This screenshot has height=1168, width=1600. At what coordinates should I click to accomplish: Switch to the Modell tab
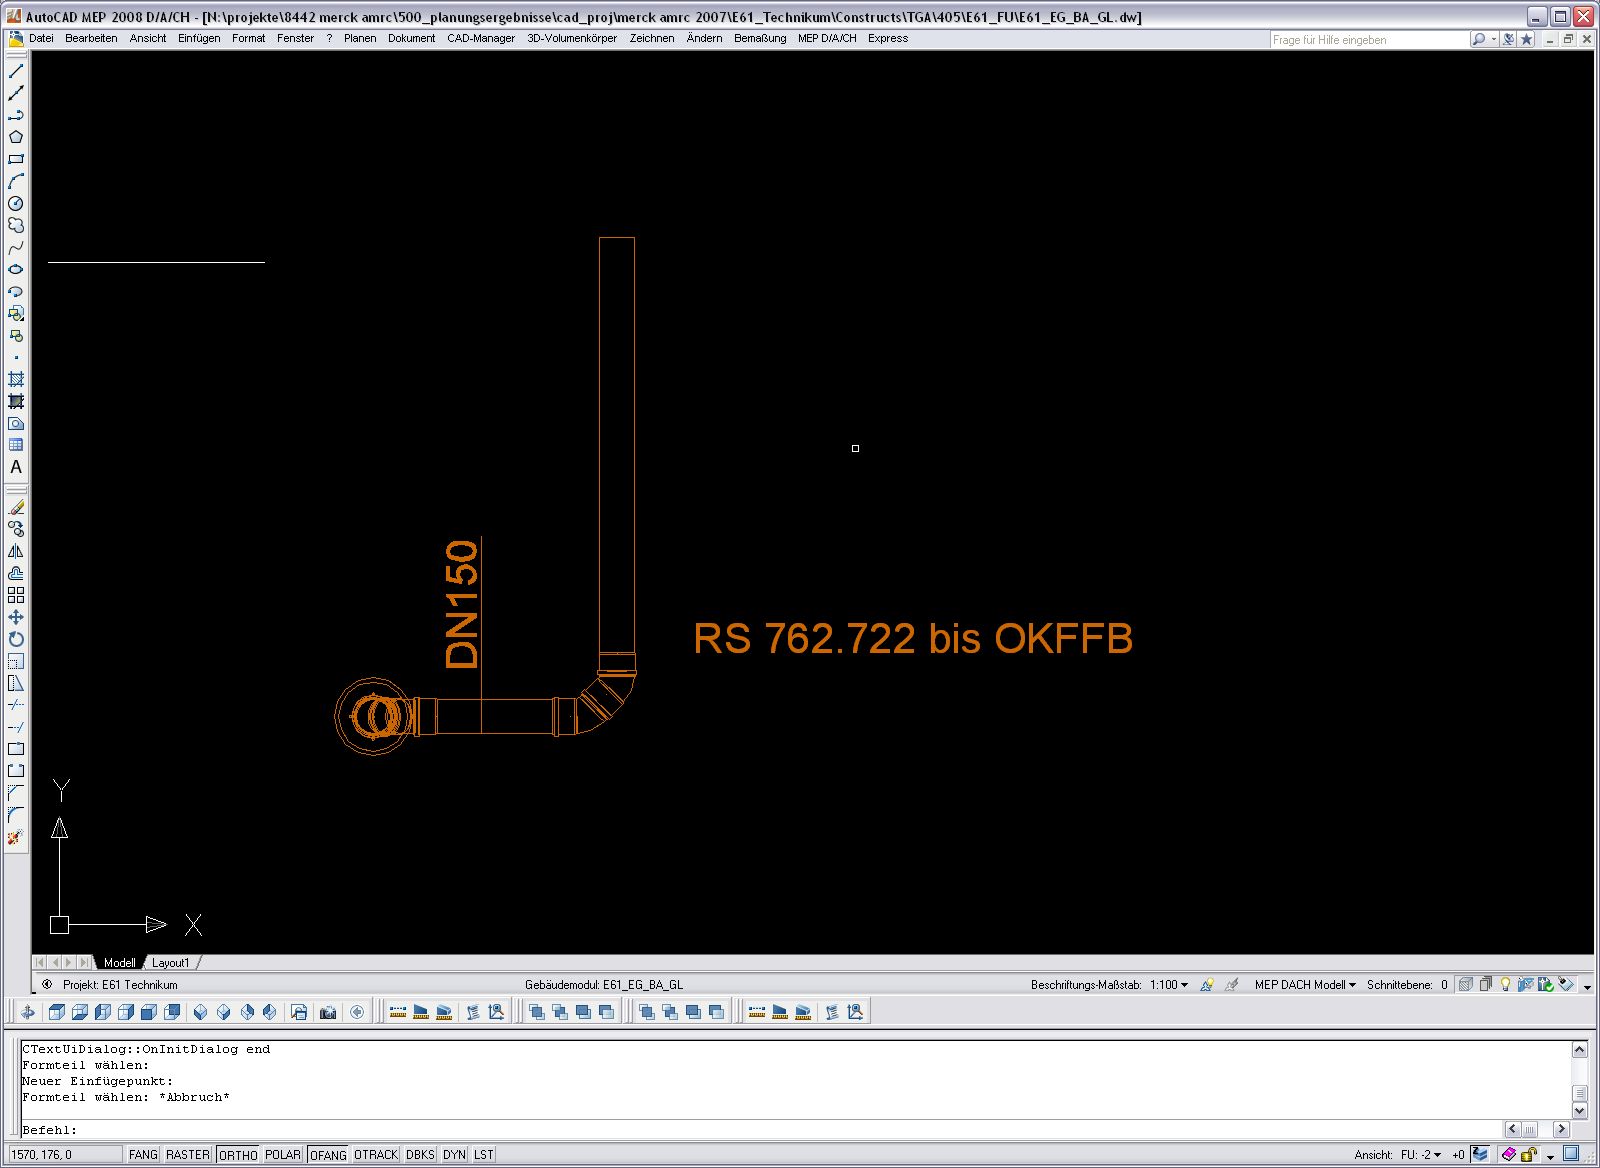coord(120,963)
